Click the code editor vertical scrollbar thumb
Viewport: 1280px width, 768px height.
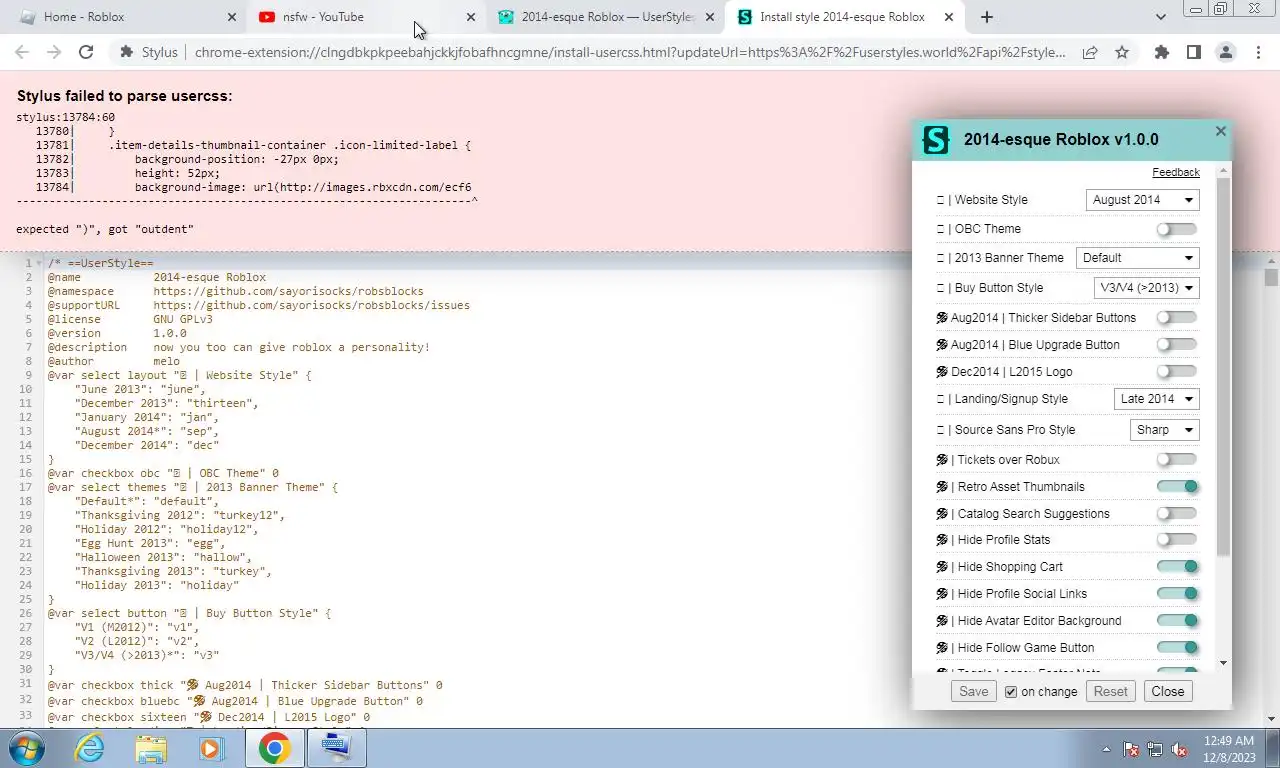point(1271,277)
